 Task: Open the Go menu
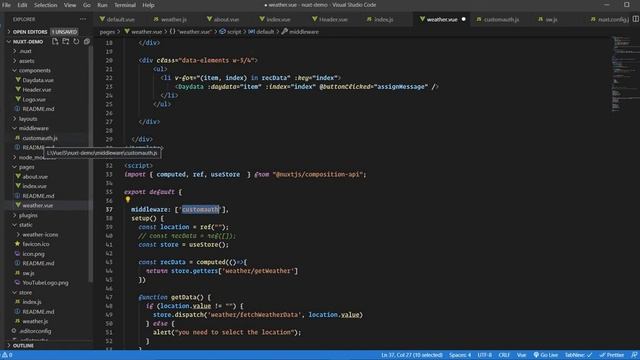click(87, 5)
